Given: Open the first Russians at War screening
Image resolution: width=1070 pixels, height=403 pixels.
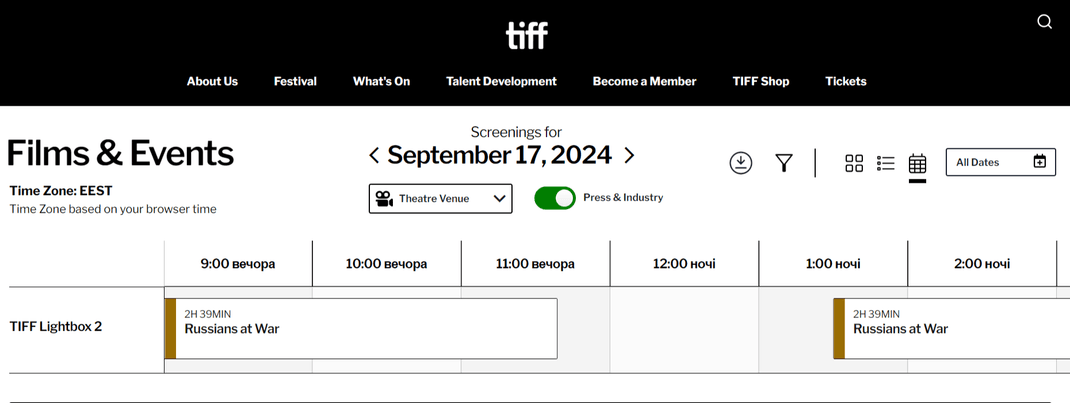Looking at the screenshot, I should pos(360,328).
